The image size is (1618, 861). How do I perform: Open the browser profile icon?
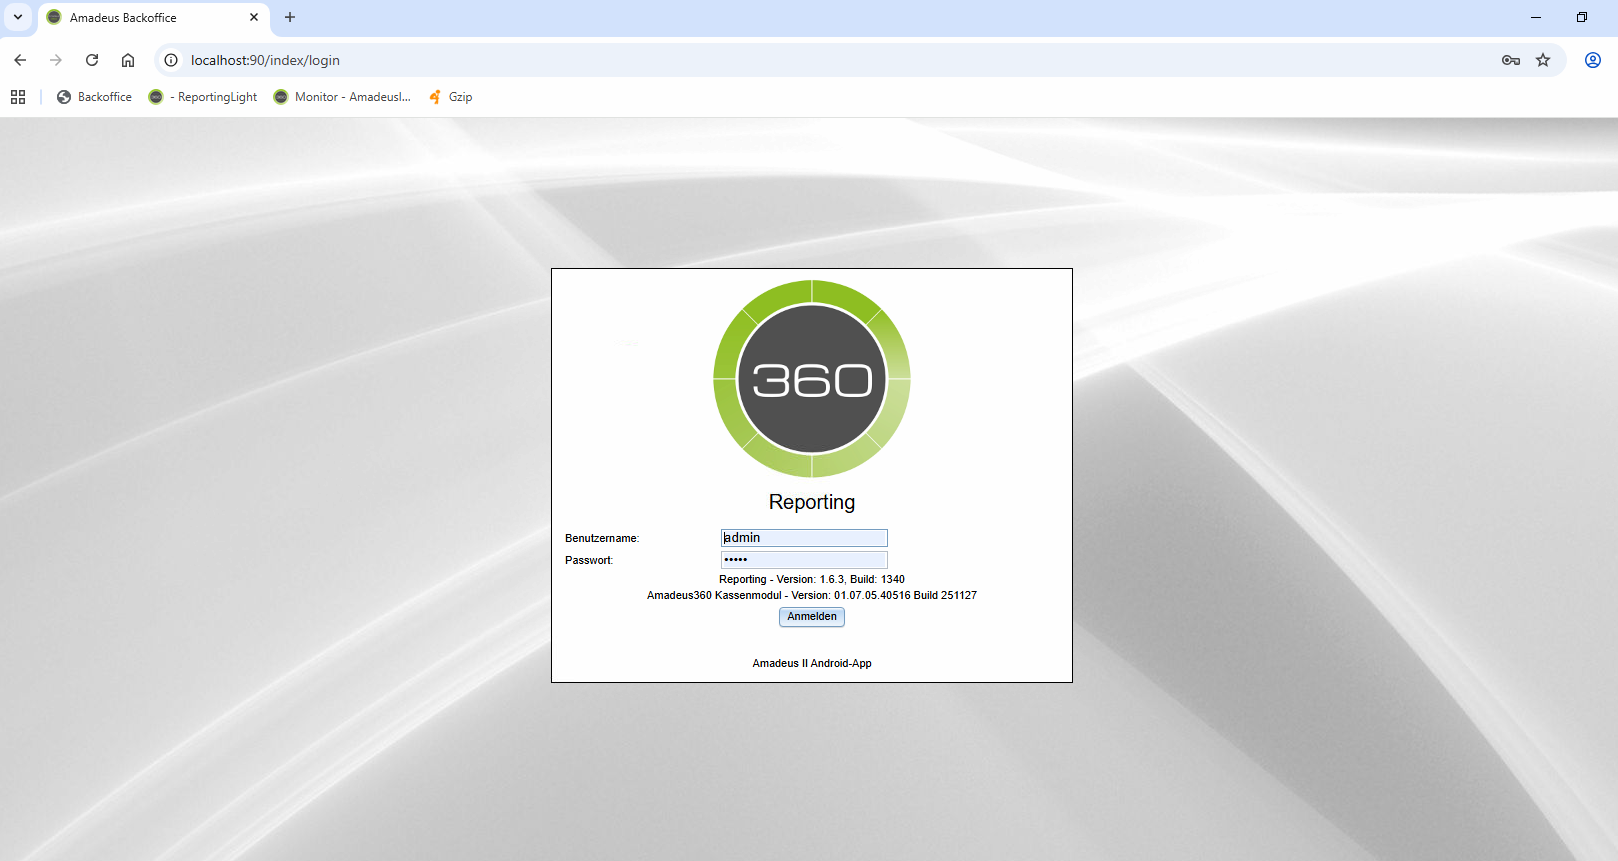click(x=1593, y=60)
